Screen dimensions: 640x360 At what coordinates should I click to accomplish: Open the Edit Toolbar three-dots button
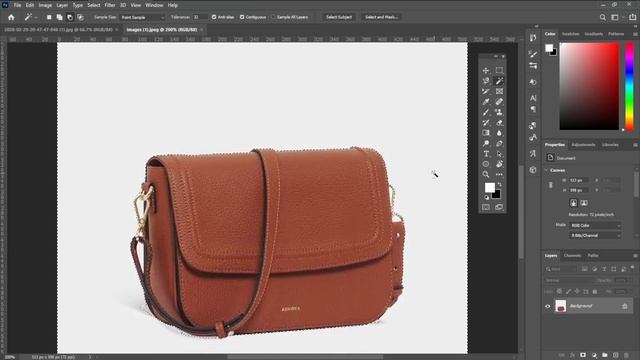pos(499,175)
